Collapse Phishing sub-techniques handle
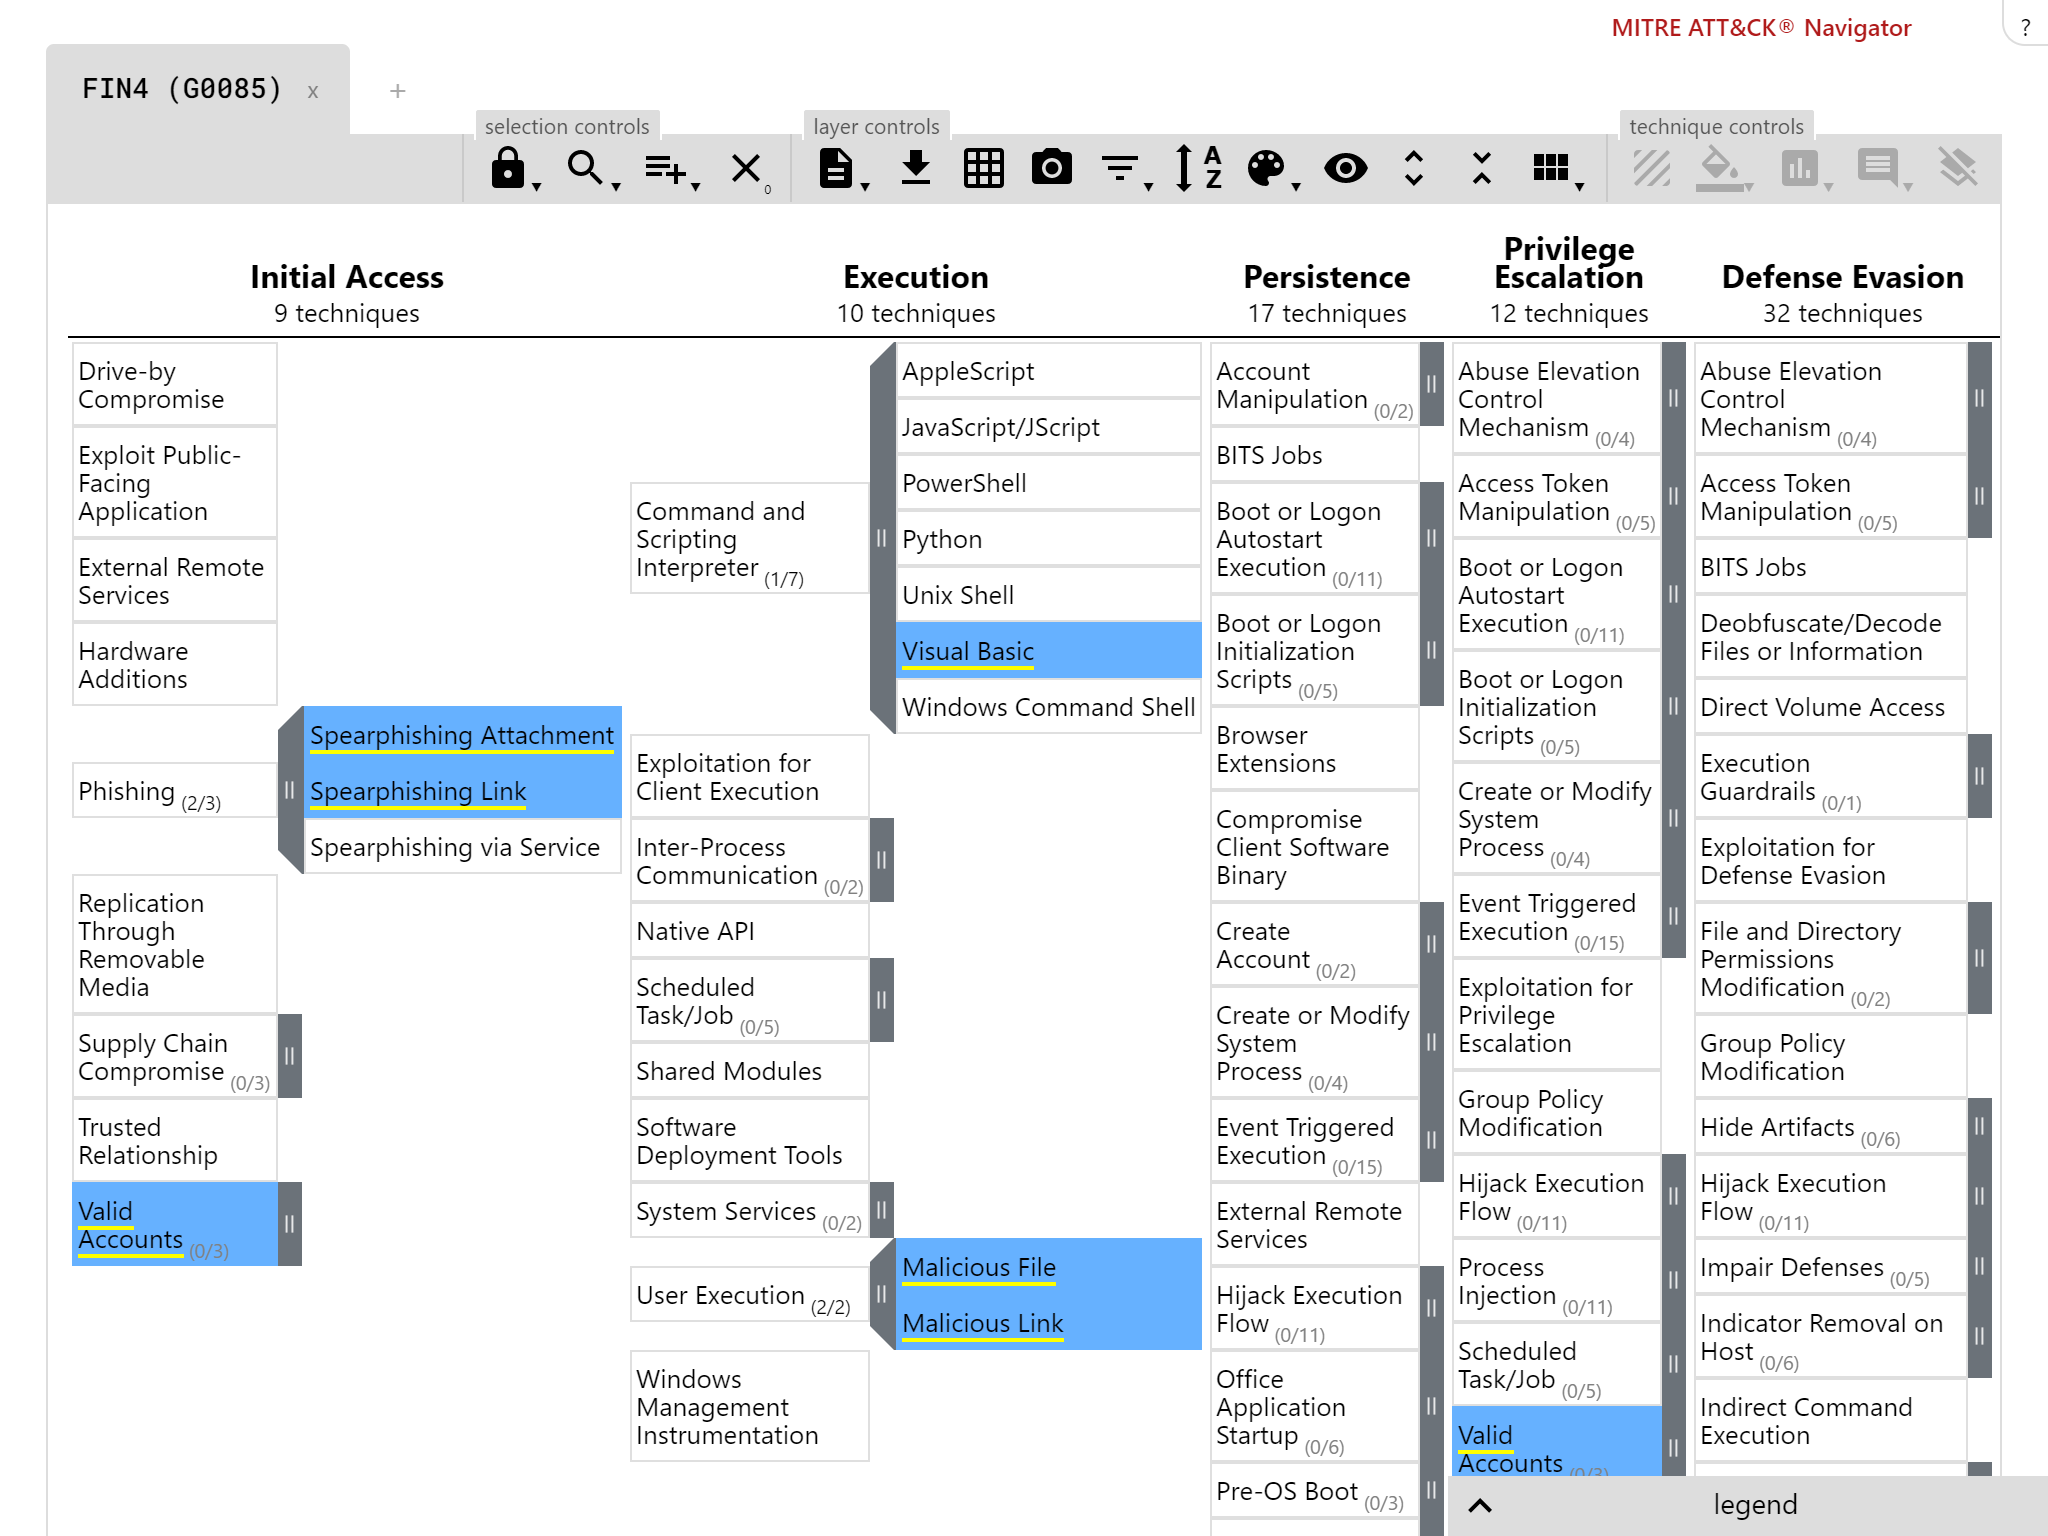 290,790
